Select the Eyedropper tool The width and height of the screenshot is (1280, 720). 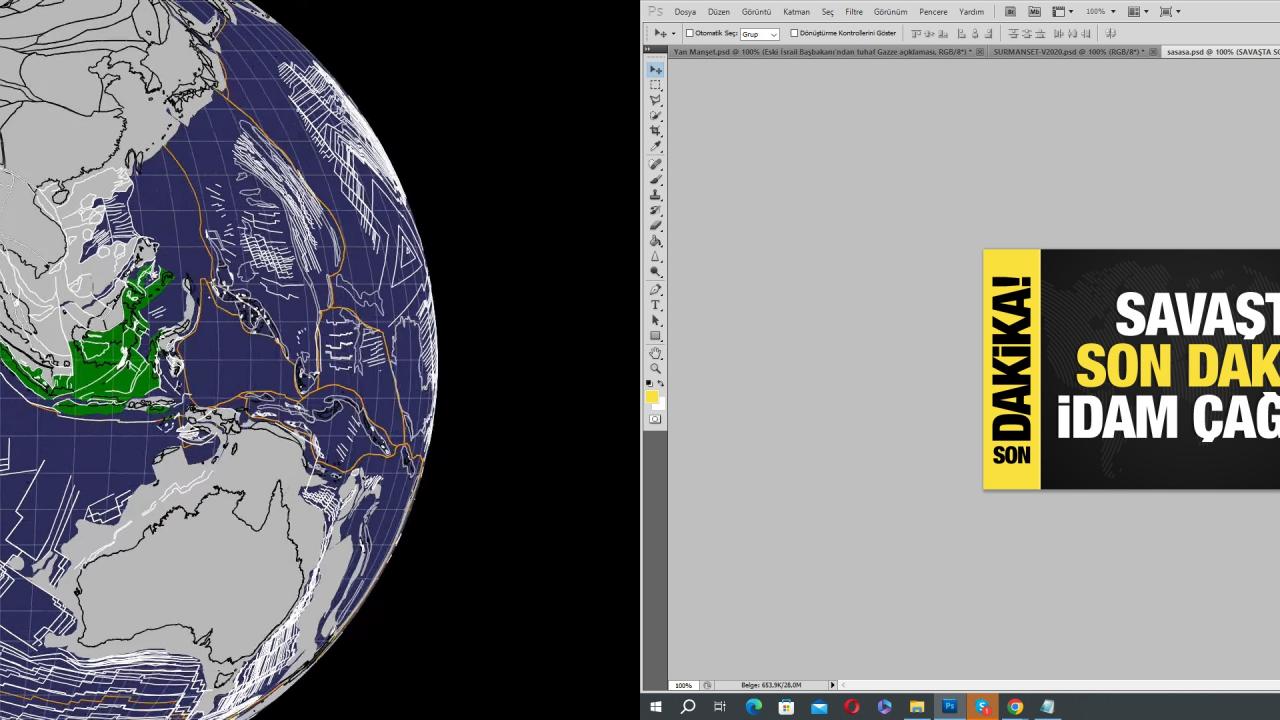(655, 147)
